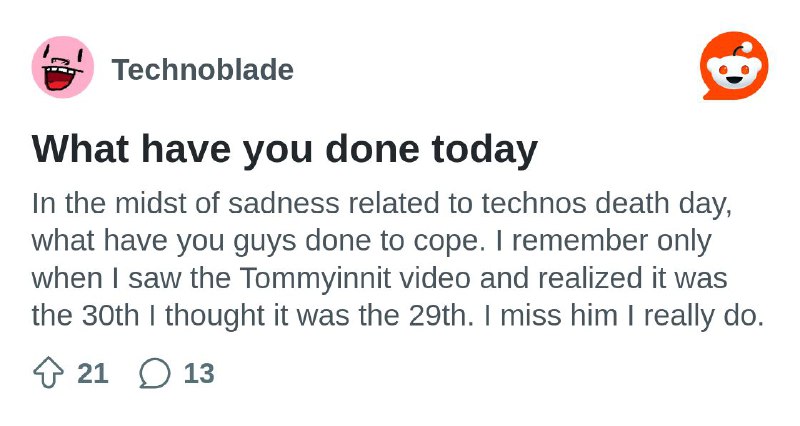Click the white Snoo face inside Reddit logo

(734, 71)
